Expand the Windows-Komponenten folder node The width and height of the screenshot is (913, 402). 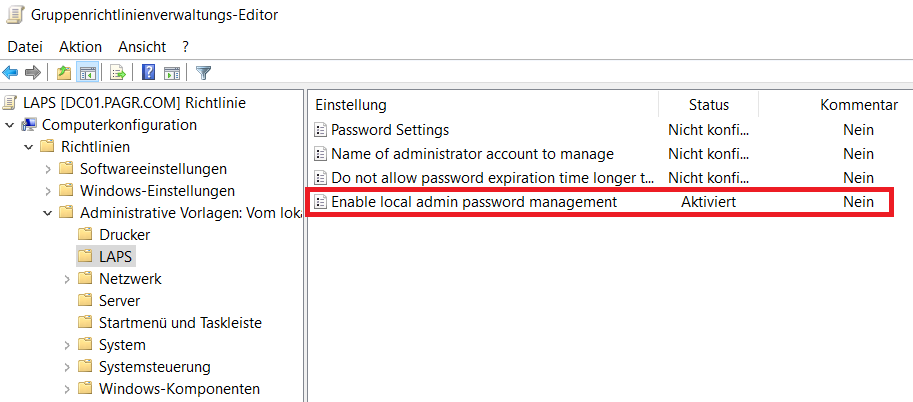[x=67, y=389]
